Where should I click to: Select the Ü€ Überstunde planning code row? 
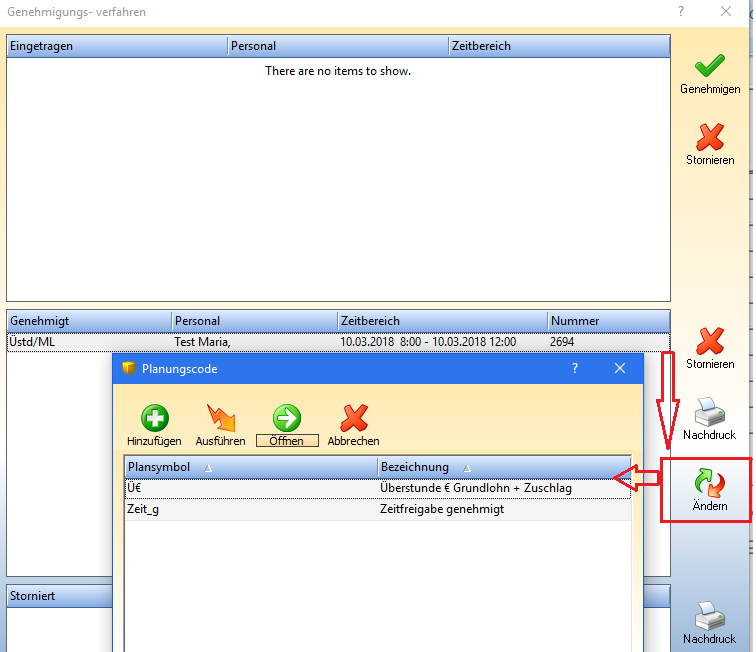(377, 488)
